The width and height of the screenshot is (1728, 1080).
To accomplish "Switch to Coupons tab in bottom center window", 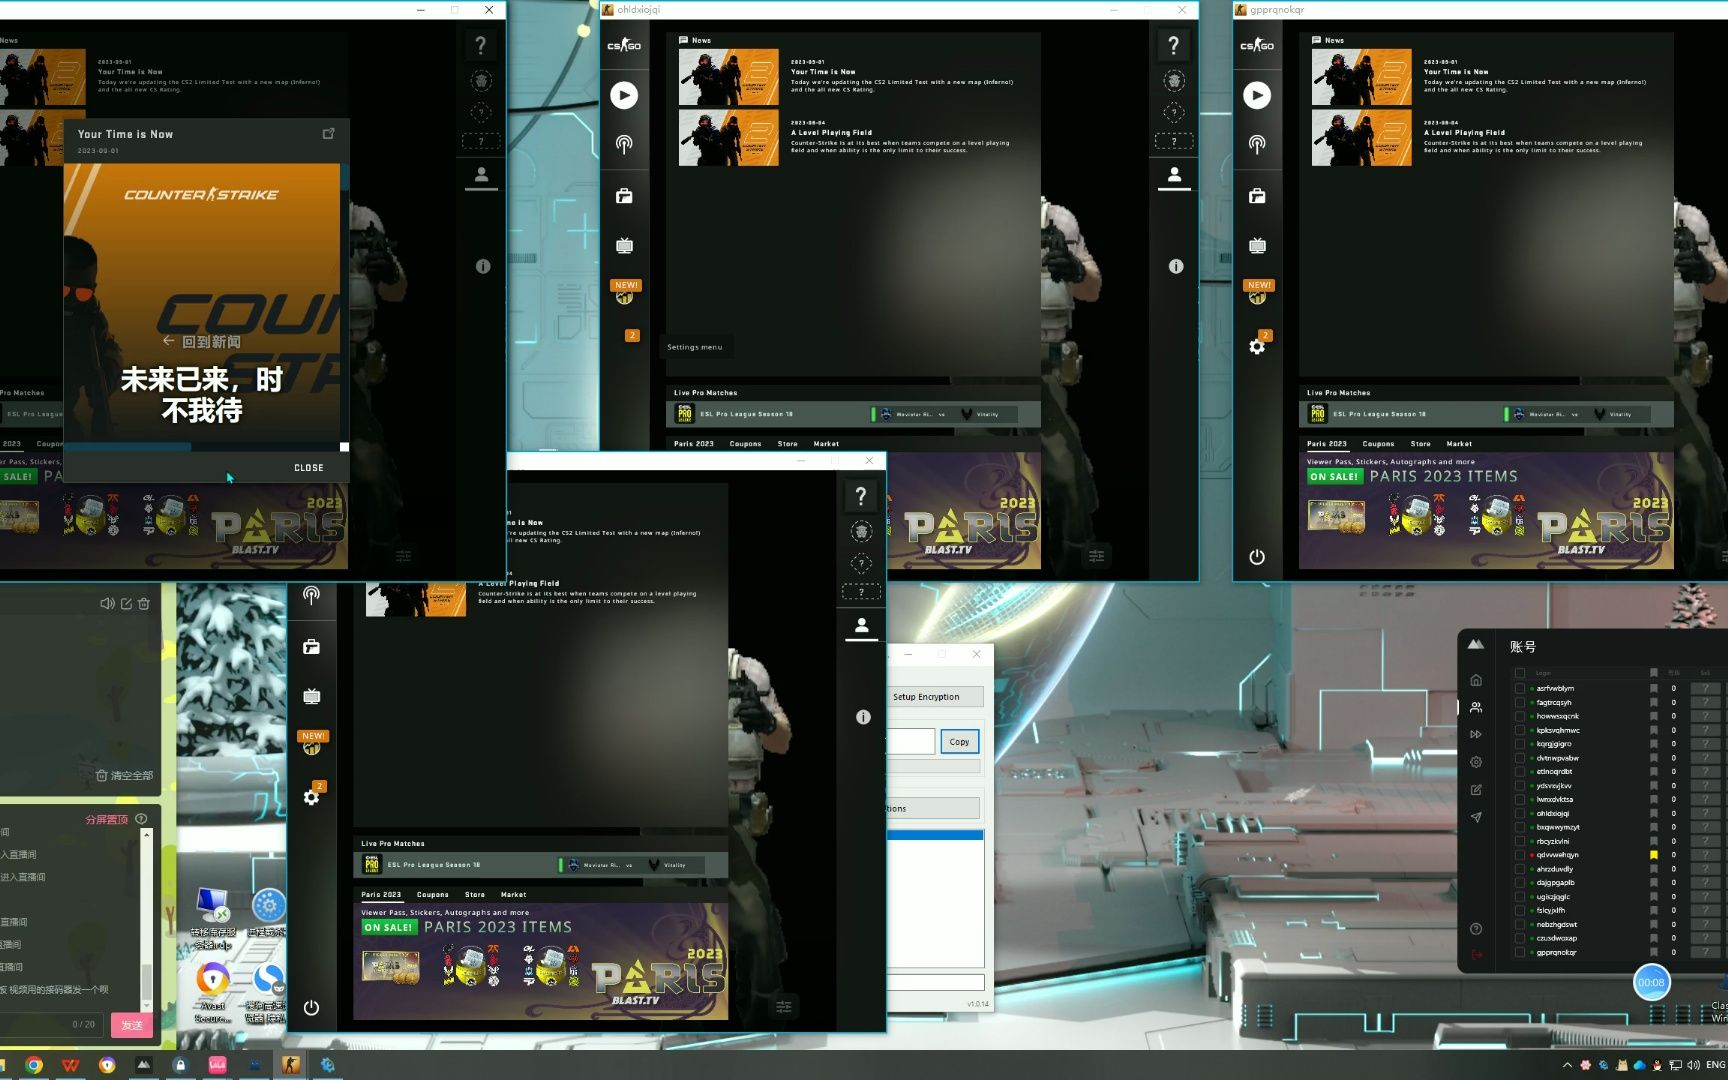I will tap(433, 894).
